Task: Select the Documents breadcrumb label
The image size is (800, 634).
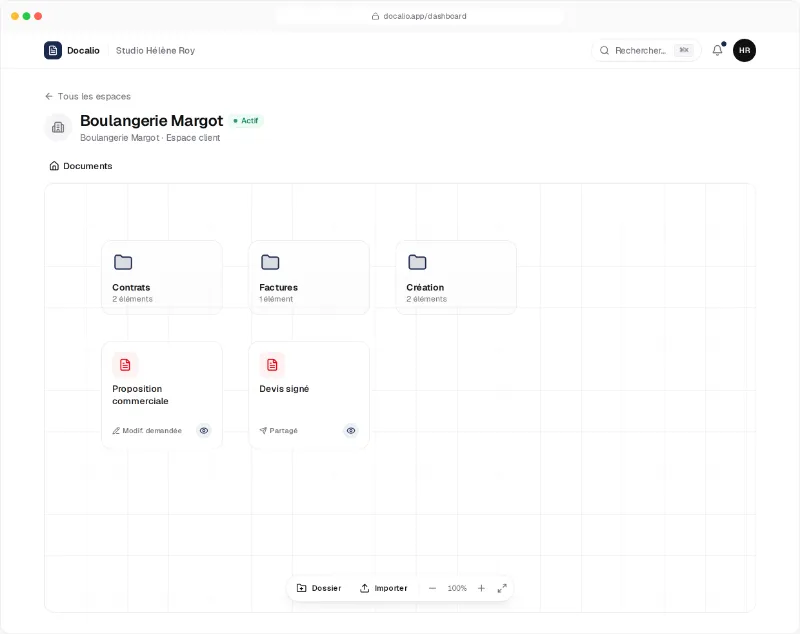Action: point(88,166)
